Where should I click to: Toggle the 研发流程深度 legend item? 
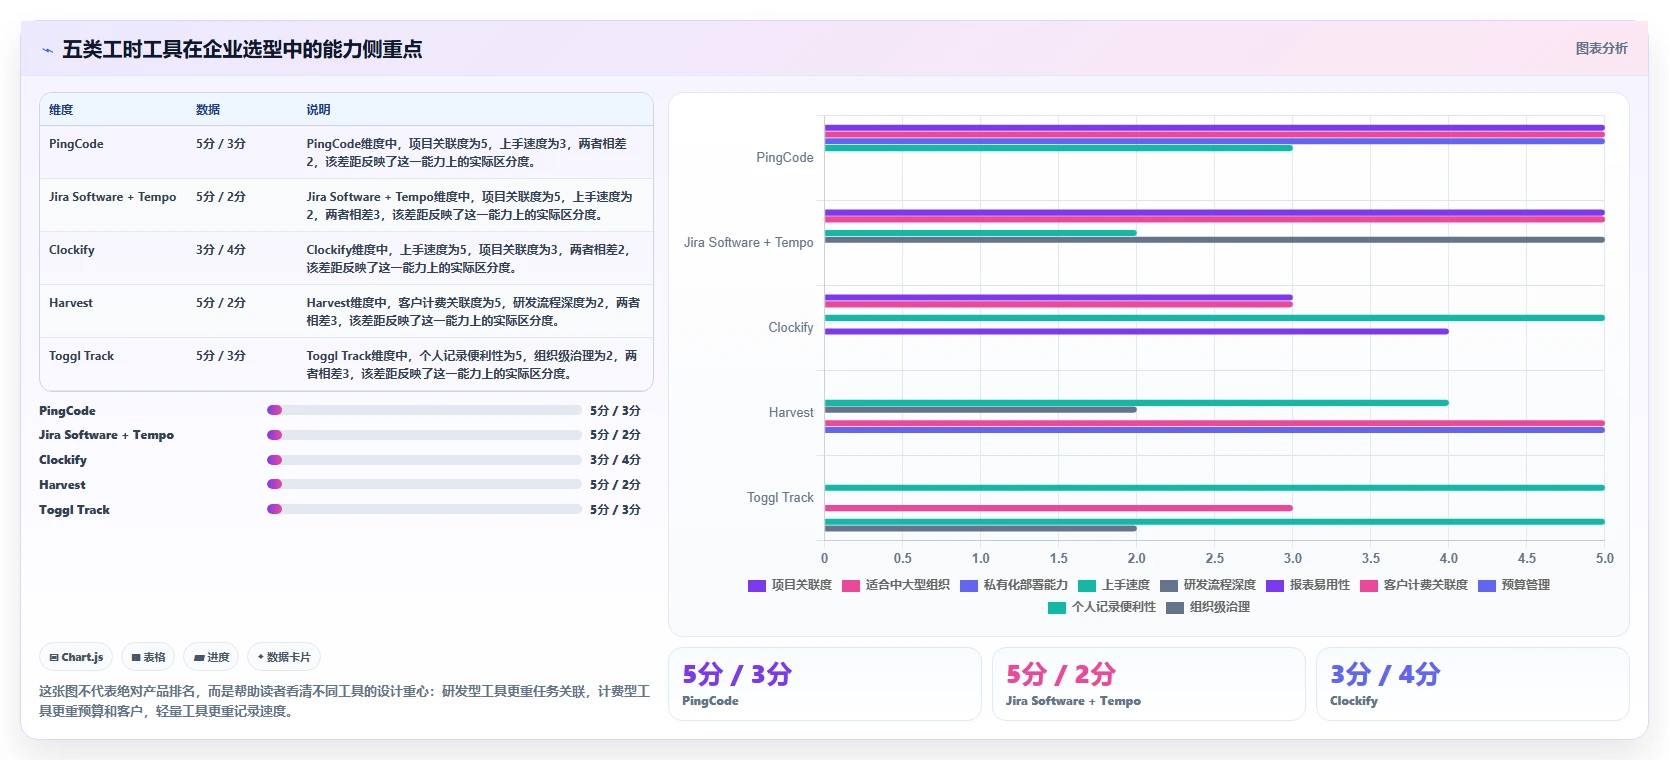tap(1208, 585)
